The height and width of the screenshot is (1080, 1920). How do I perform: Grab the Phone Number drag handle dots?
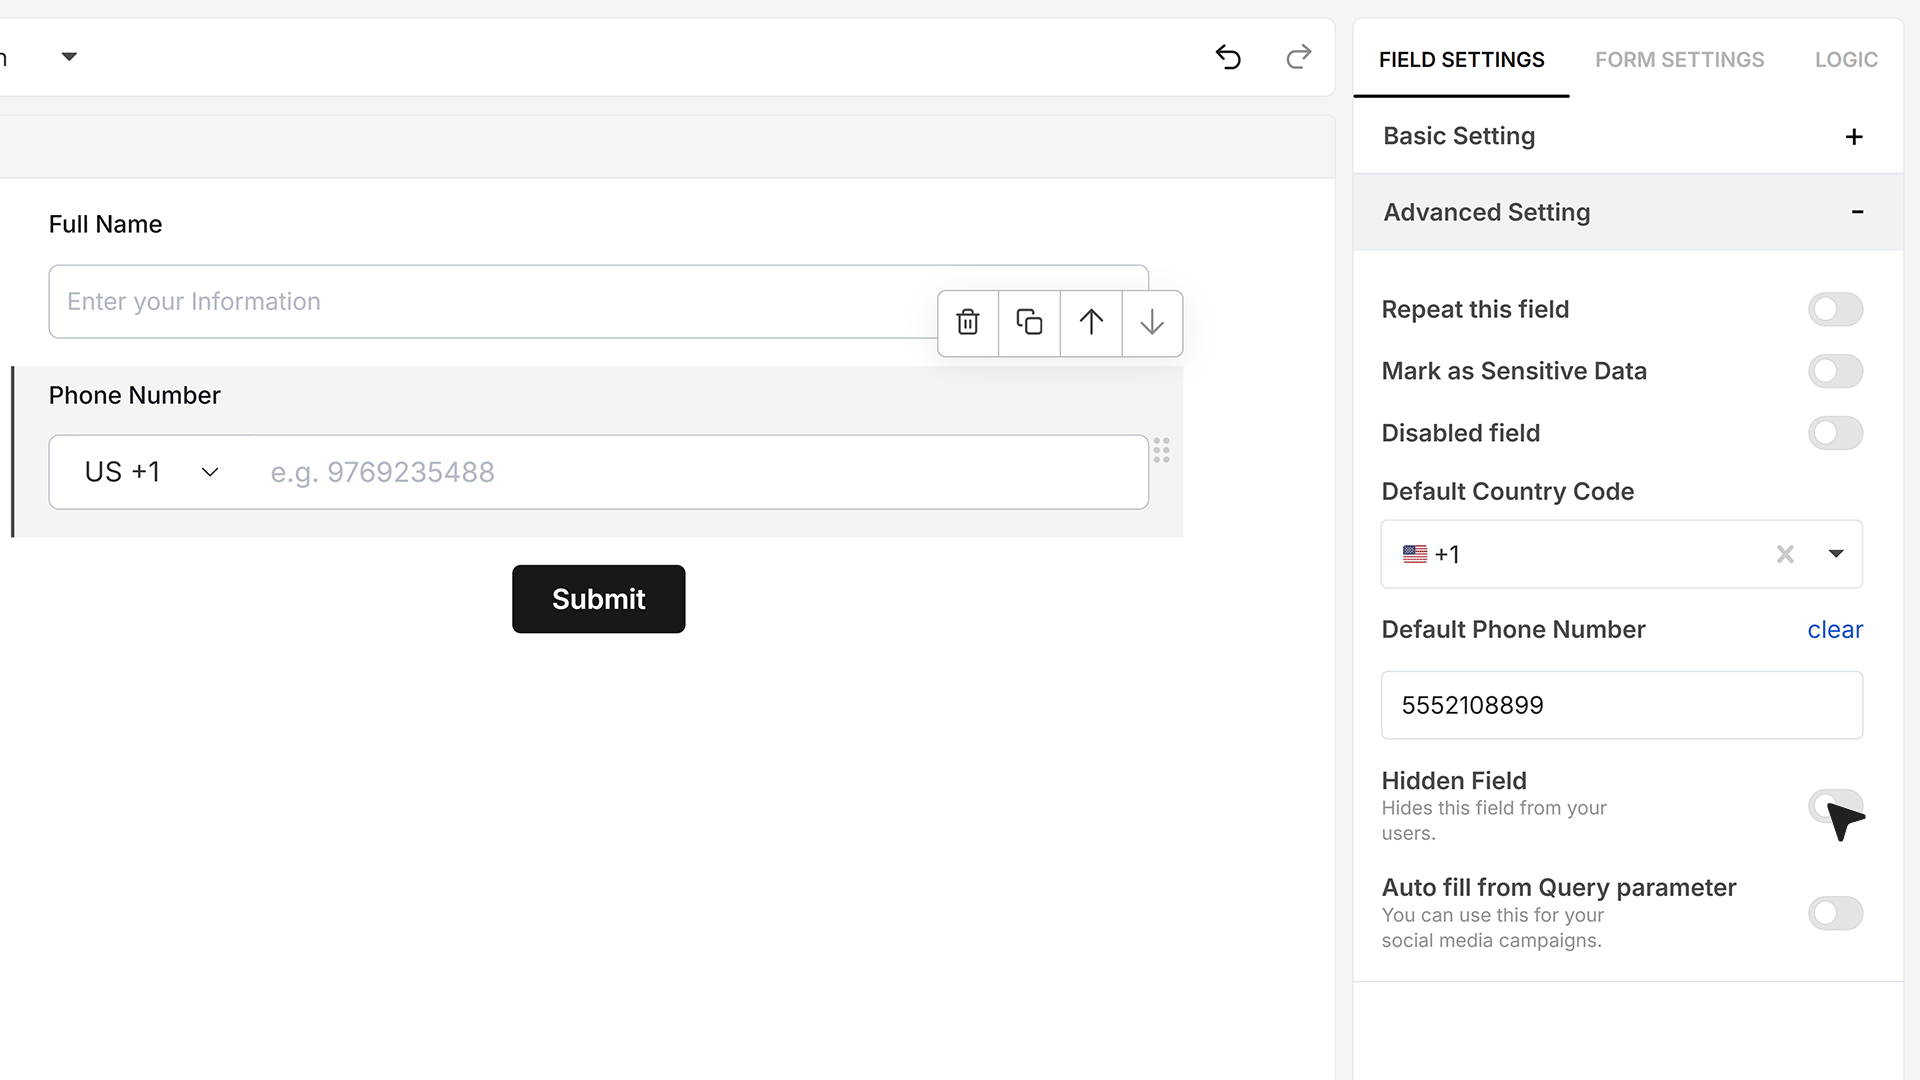tap(1161, 450)
